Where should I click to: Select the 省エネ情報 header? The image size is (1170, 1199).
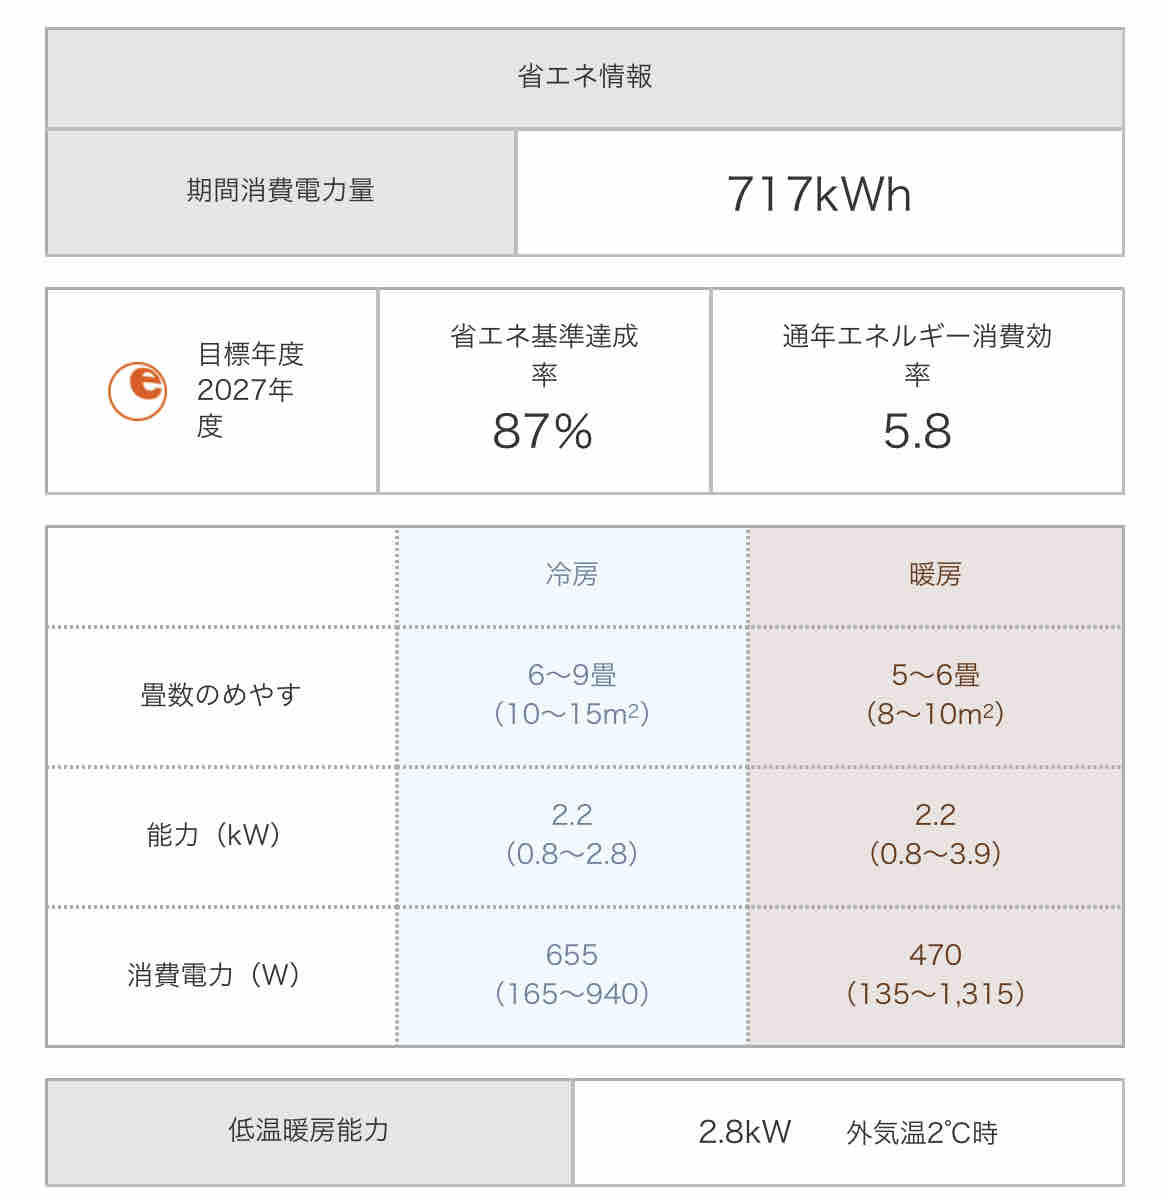tap(584, 77)
